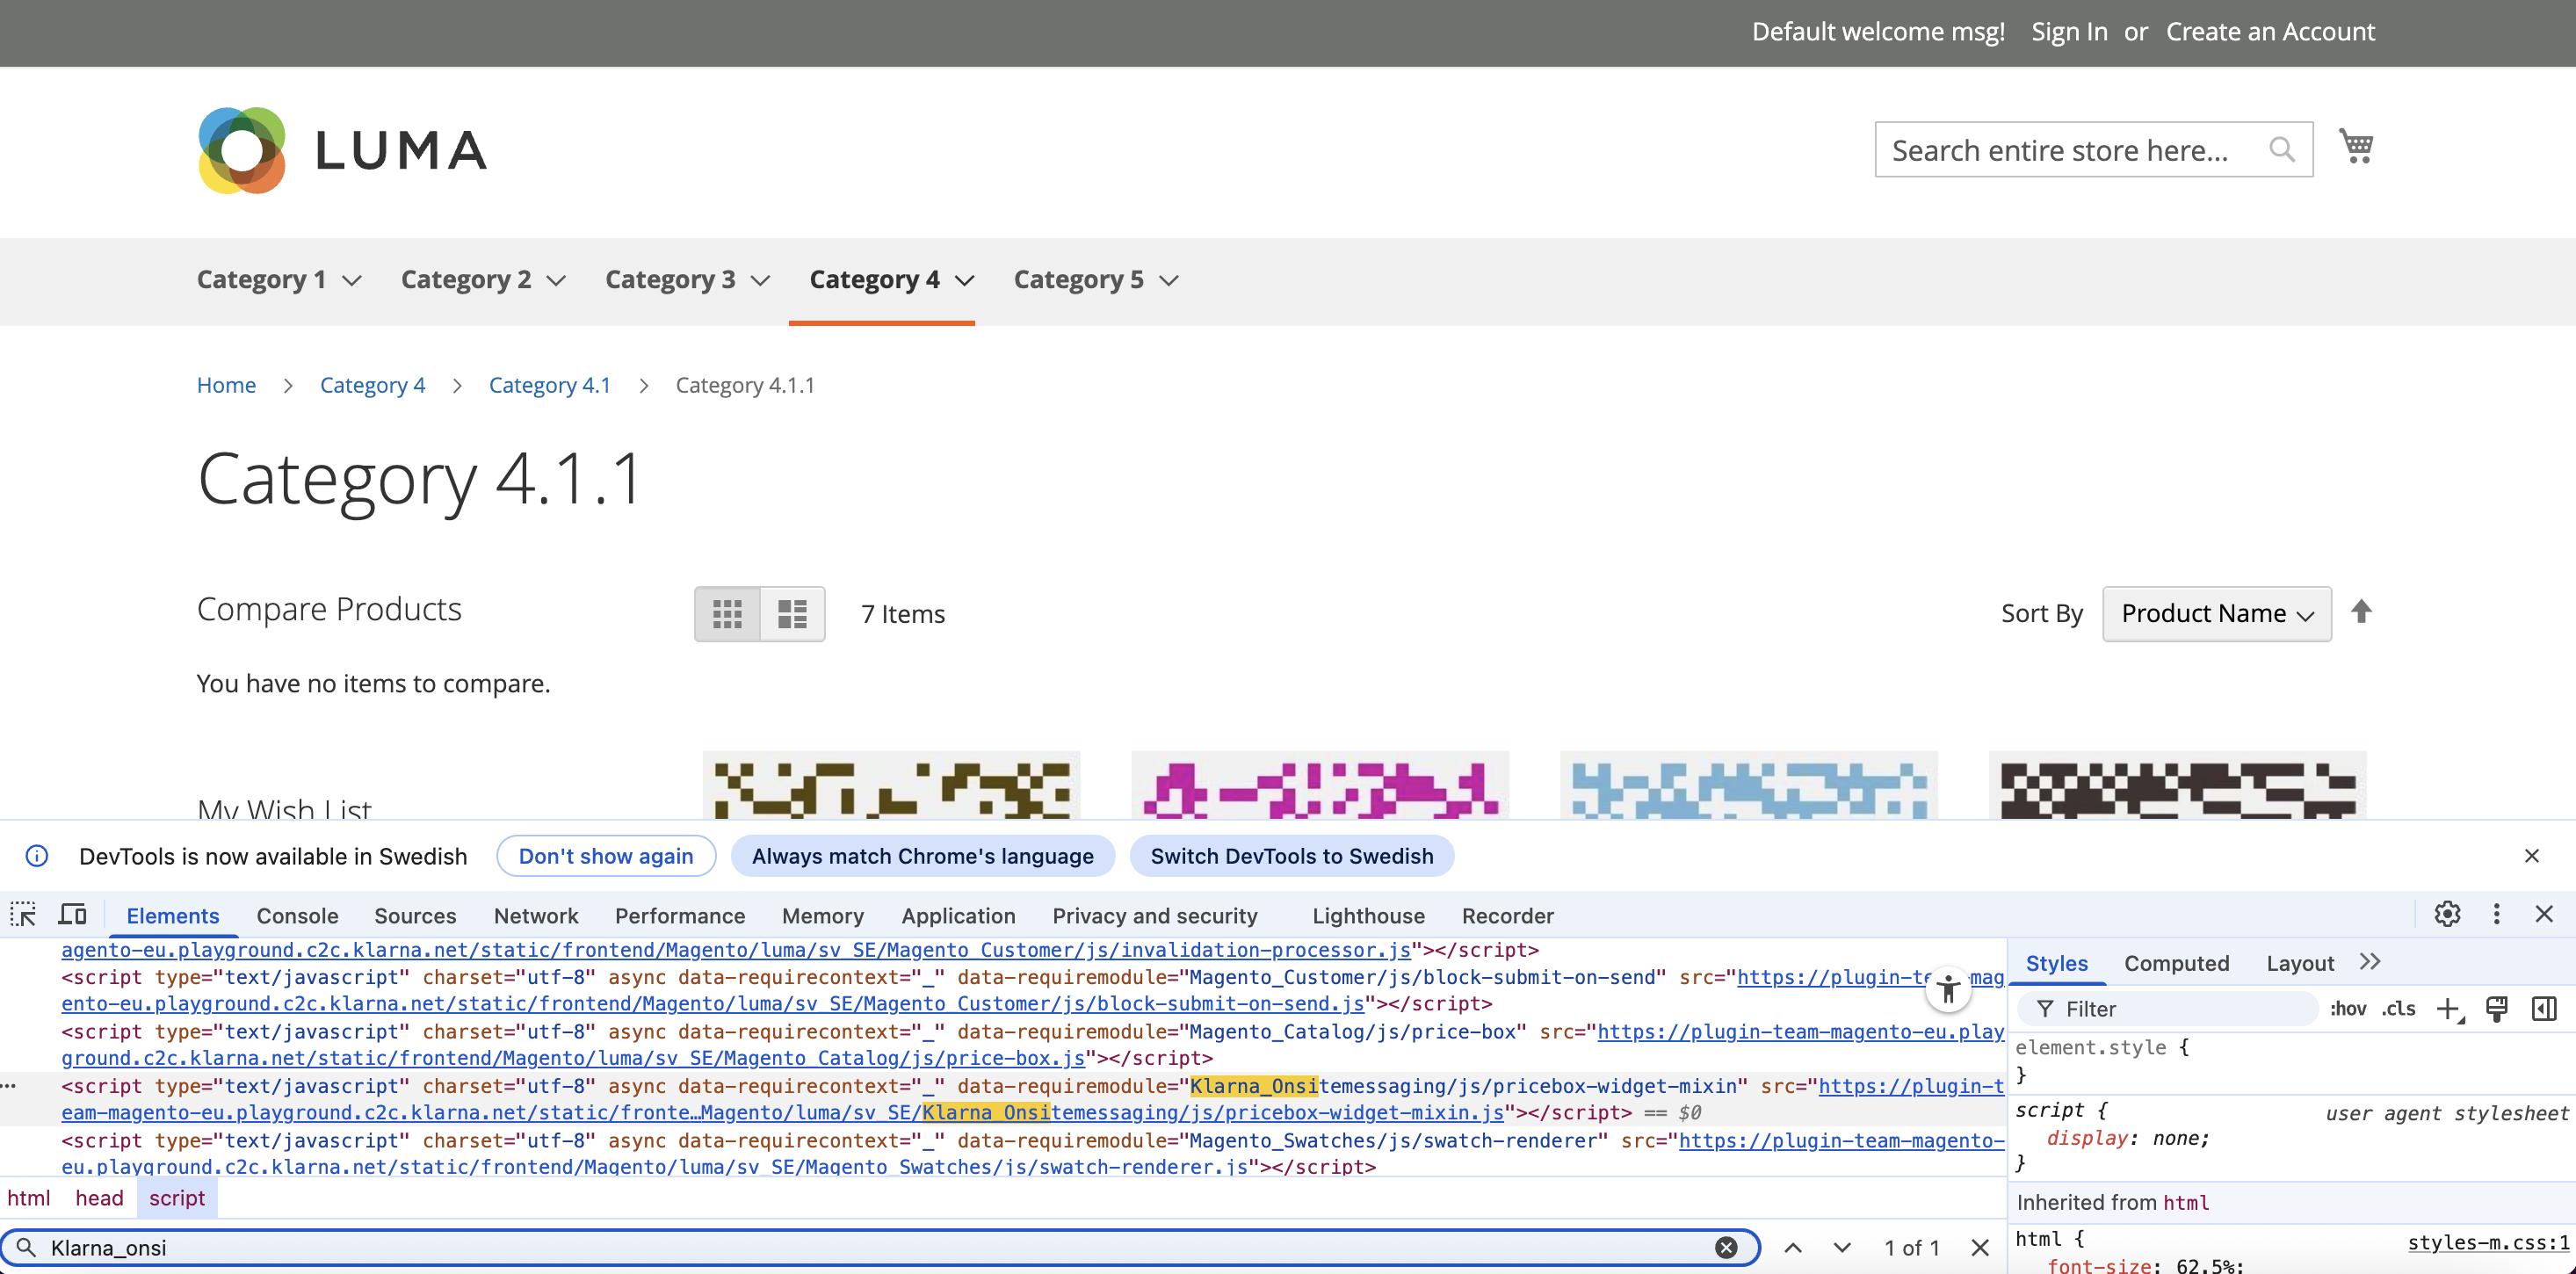Open the blue patterned product thumbnail
Screen dimensions: 2576x1274
tap(1749, 786)
